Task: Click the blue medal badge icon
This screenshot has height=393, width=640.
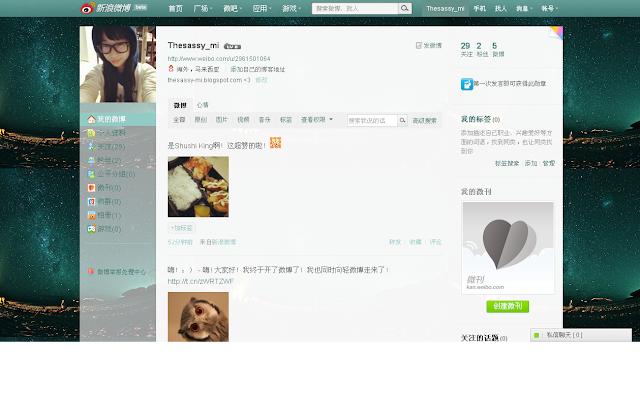Action: point(467,84)
